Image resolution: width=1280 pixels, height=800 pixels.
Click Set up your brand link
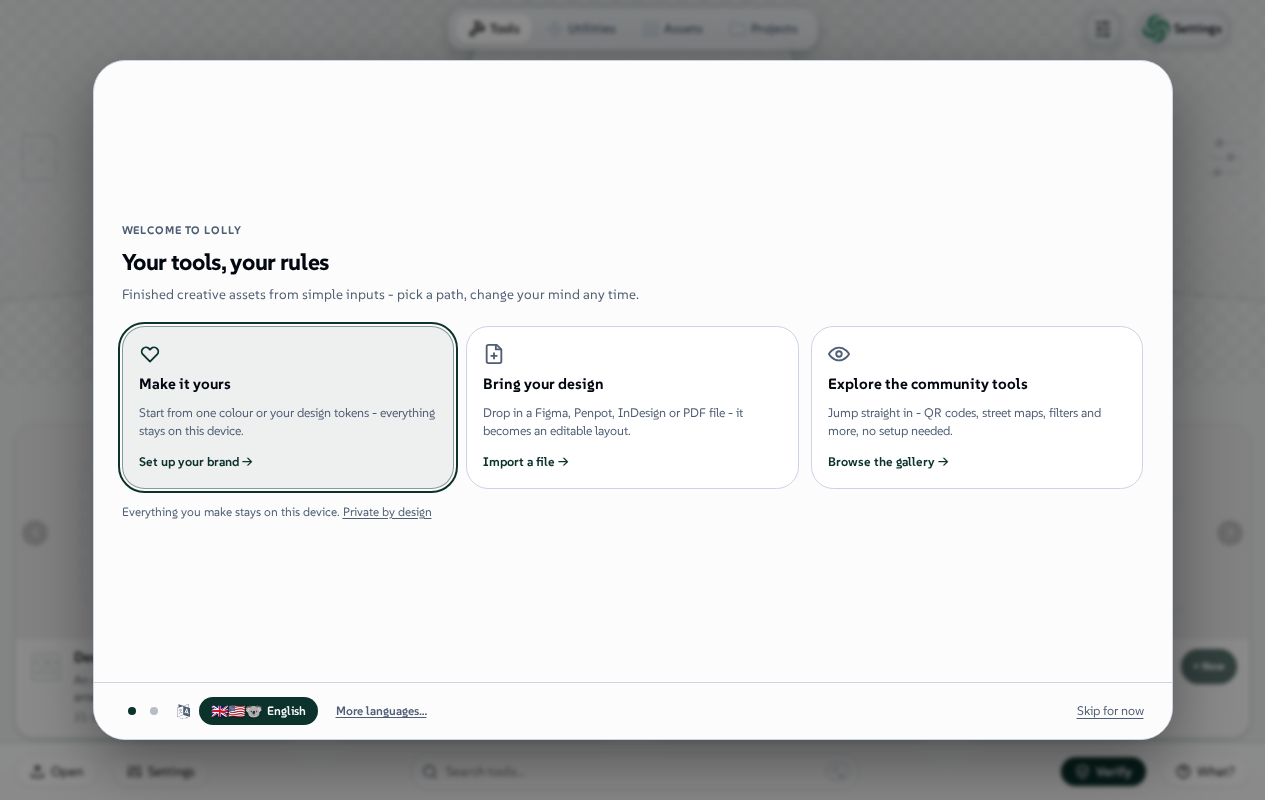(196, 462)
